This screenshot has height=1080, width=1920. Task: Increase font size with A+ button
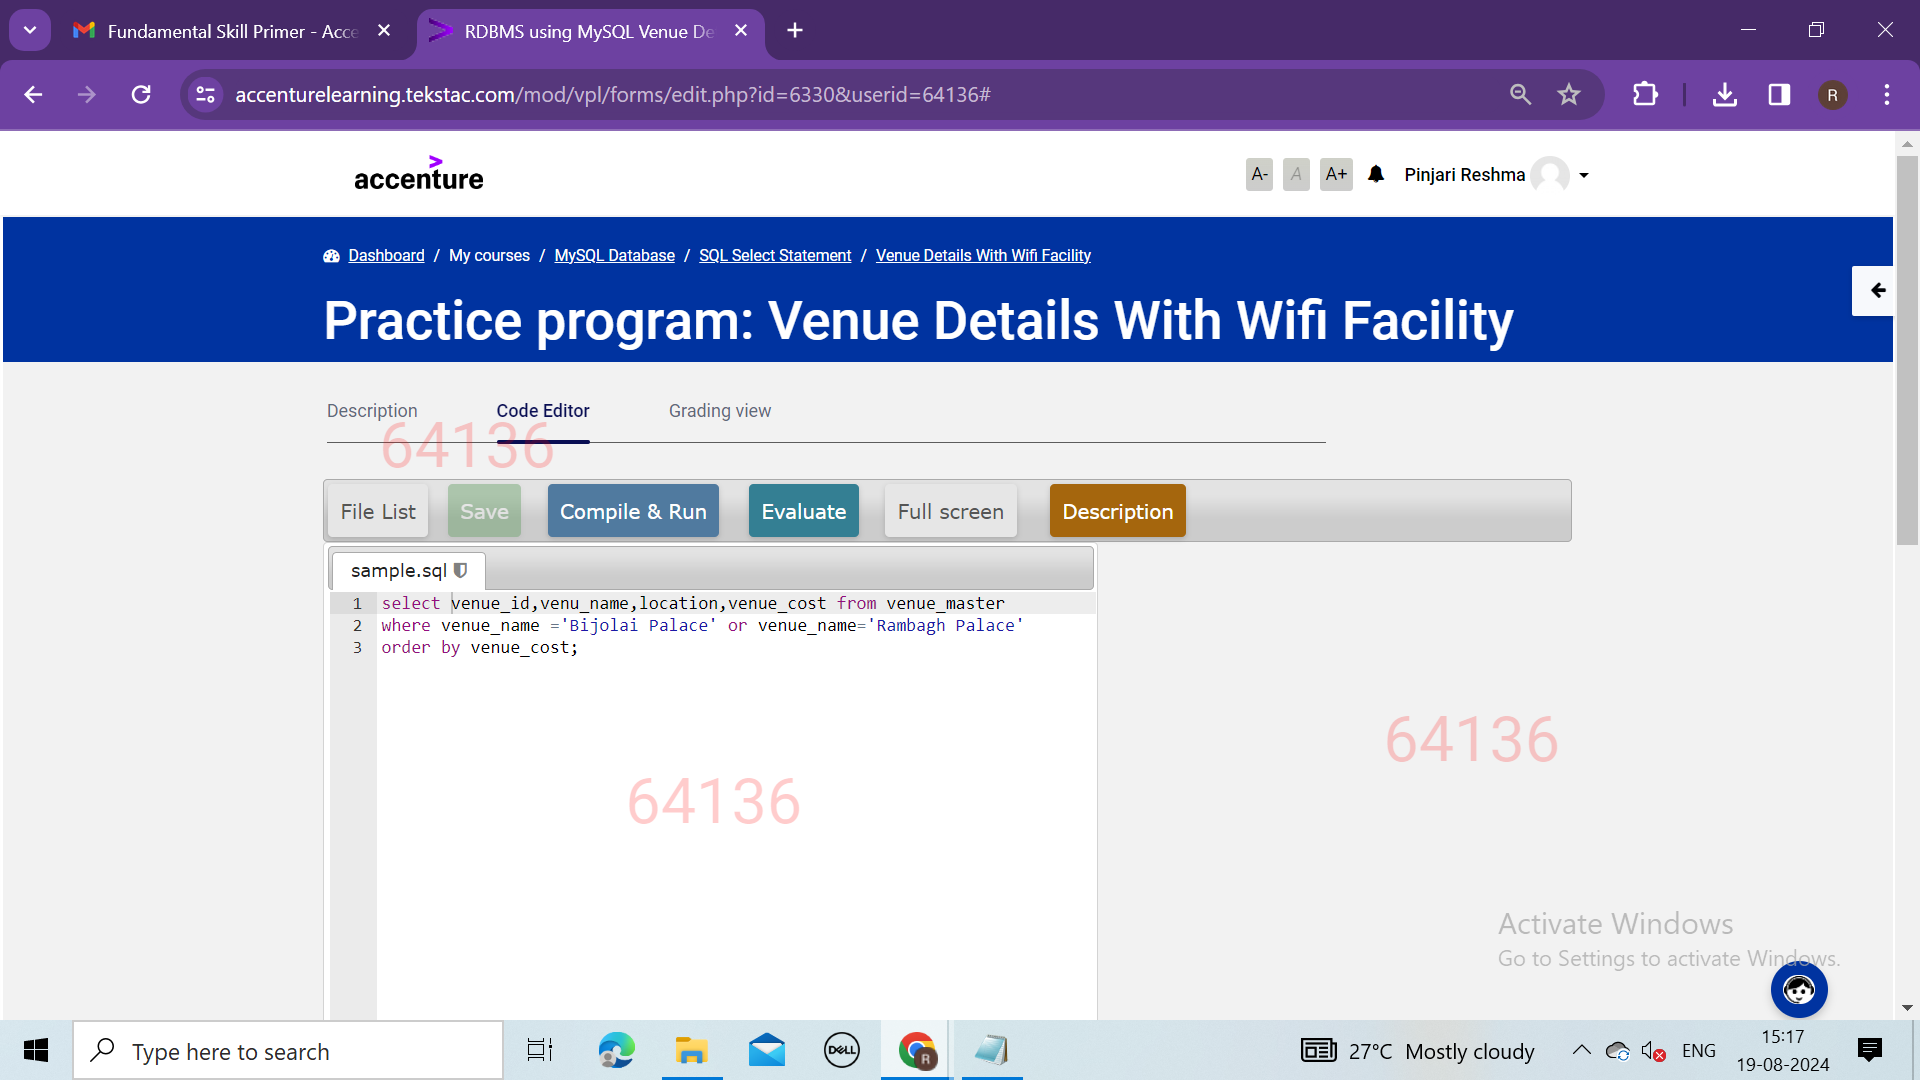[x=1336, y=174]
